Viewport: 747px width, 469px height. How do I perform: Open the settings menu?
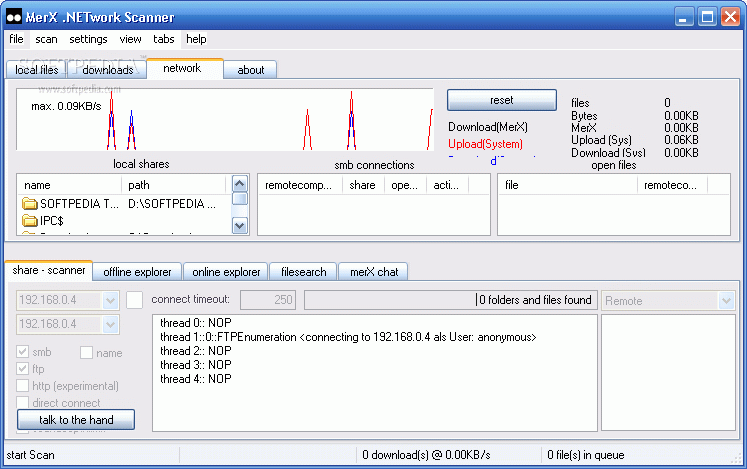tap(88, 39)
